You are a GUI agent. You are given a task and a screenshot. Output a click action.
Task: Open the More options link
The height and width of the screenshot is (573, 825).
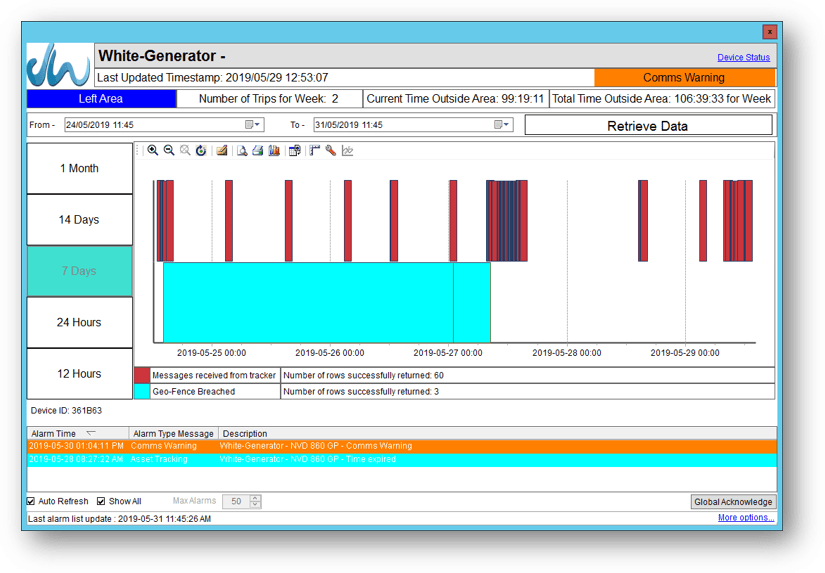click(746, 518)
